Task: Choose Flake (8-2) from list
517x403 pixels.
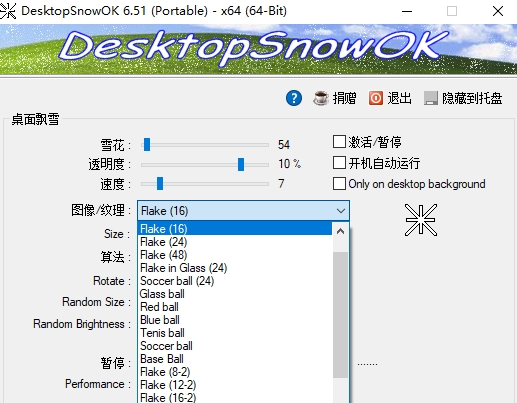Action: [x=235, y=372]
